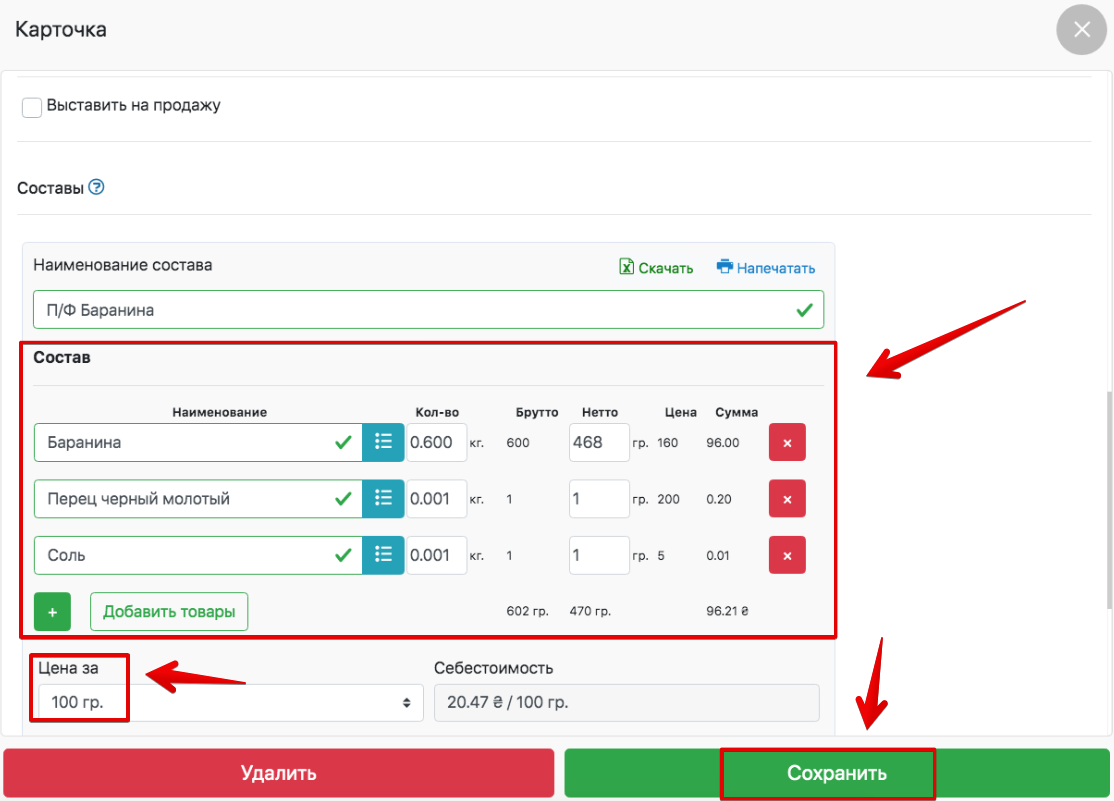The height and width of the screenshot is (801, 1114).
Task: Remove Соль ingredient row
Action: (x=786, y=555)
